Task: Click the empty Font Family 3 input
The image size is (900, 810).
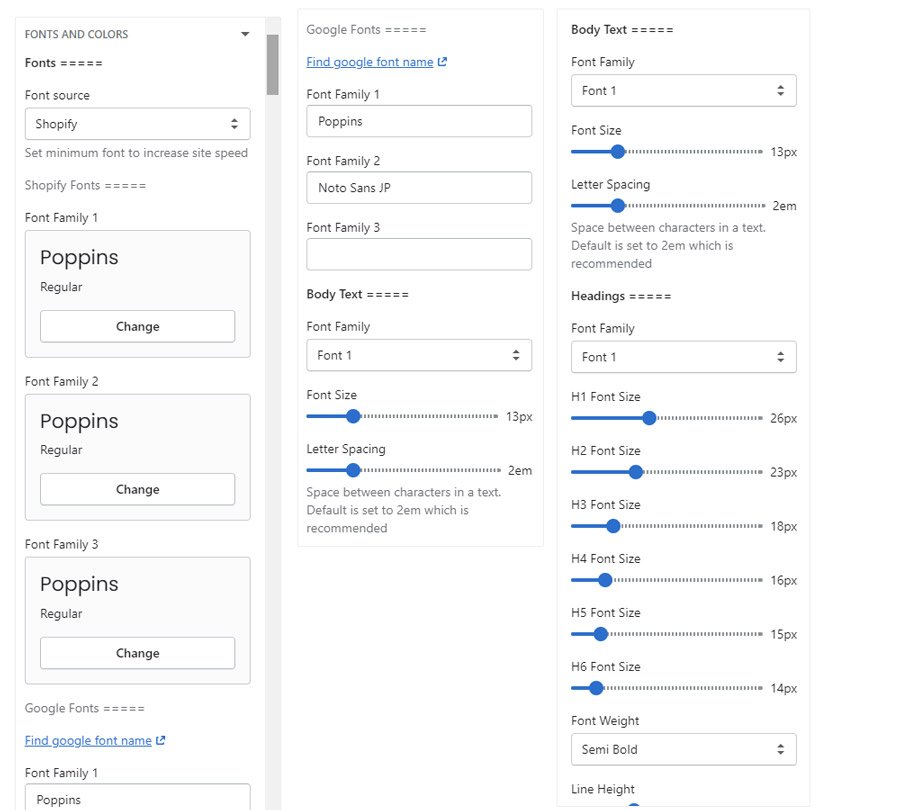Action: tap(419, 254)
